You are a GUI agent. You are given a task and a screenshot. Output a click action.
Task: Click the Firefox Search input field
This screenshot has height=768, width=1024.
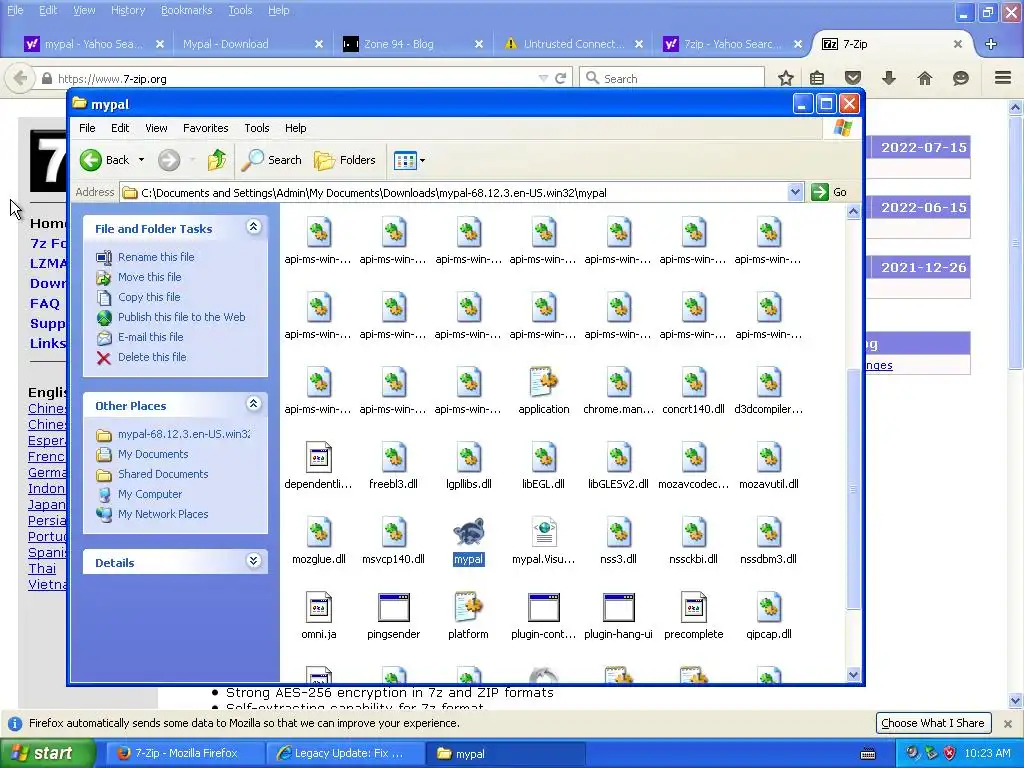(672, 78)
